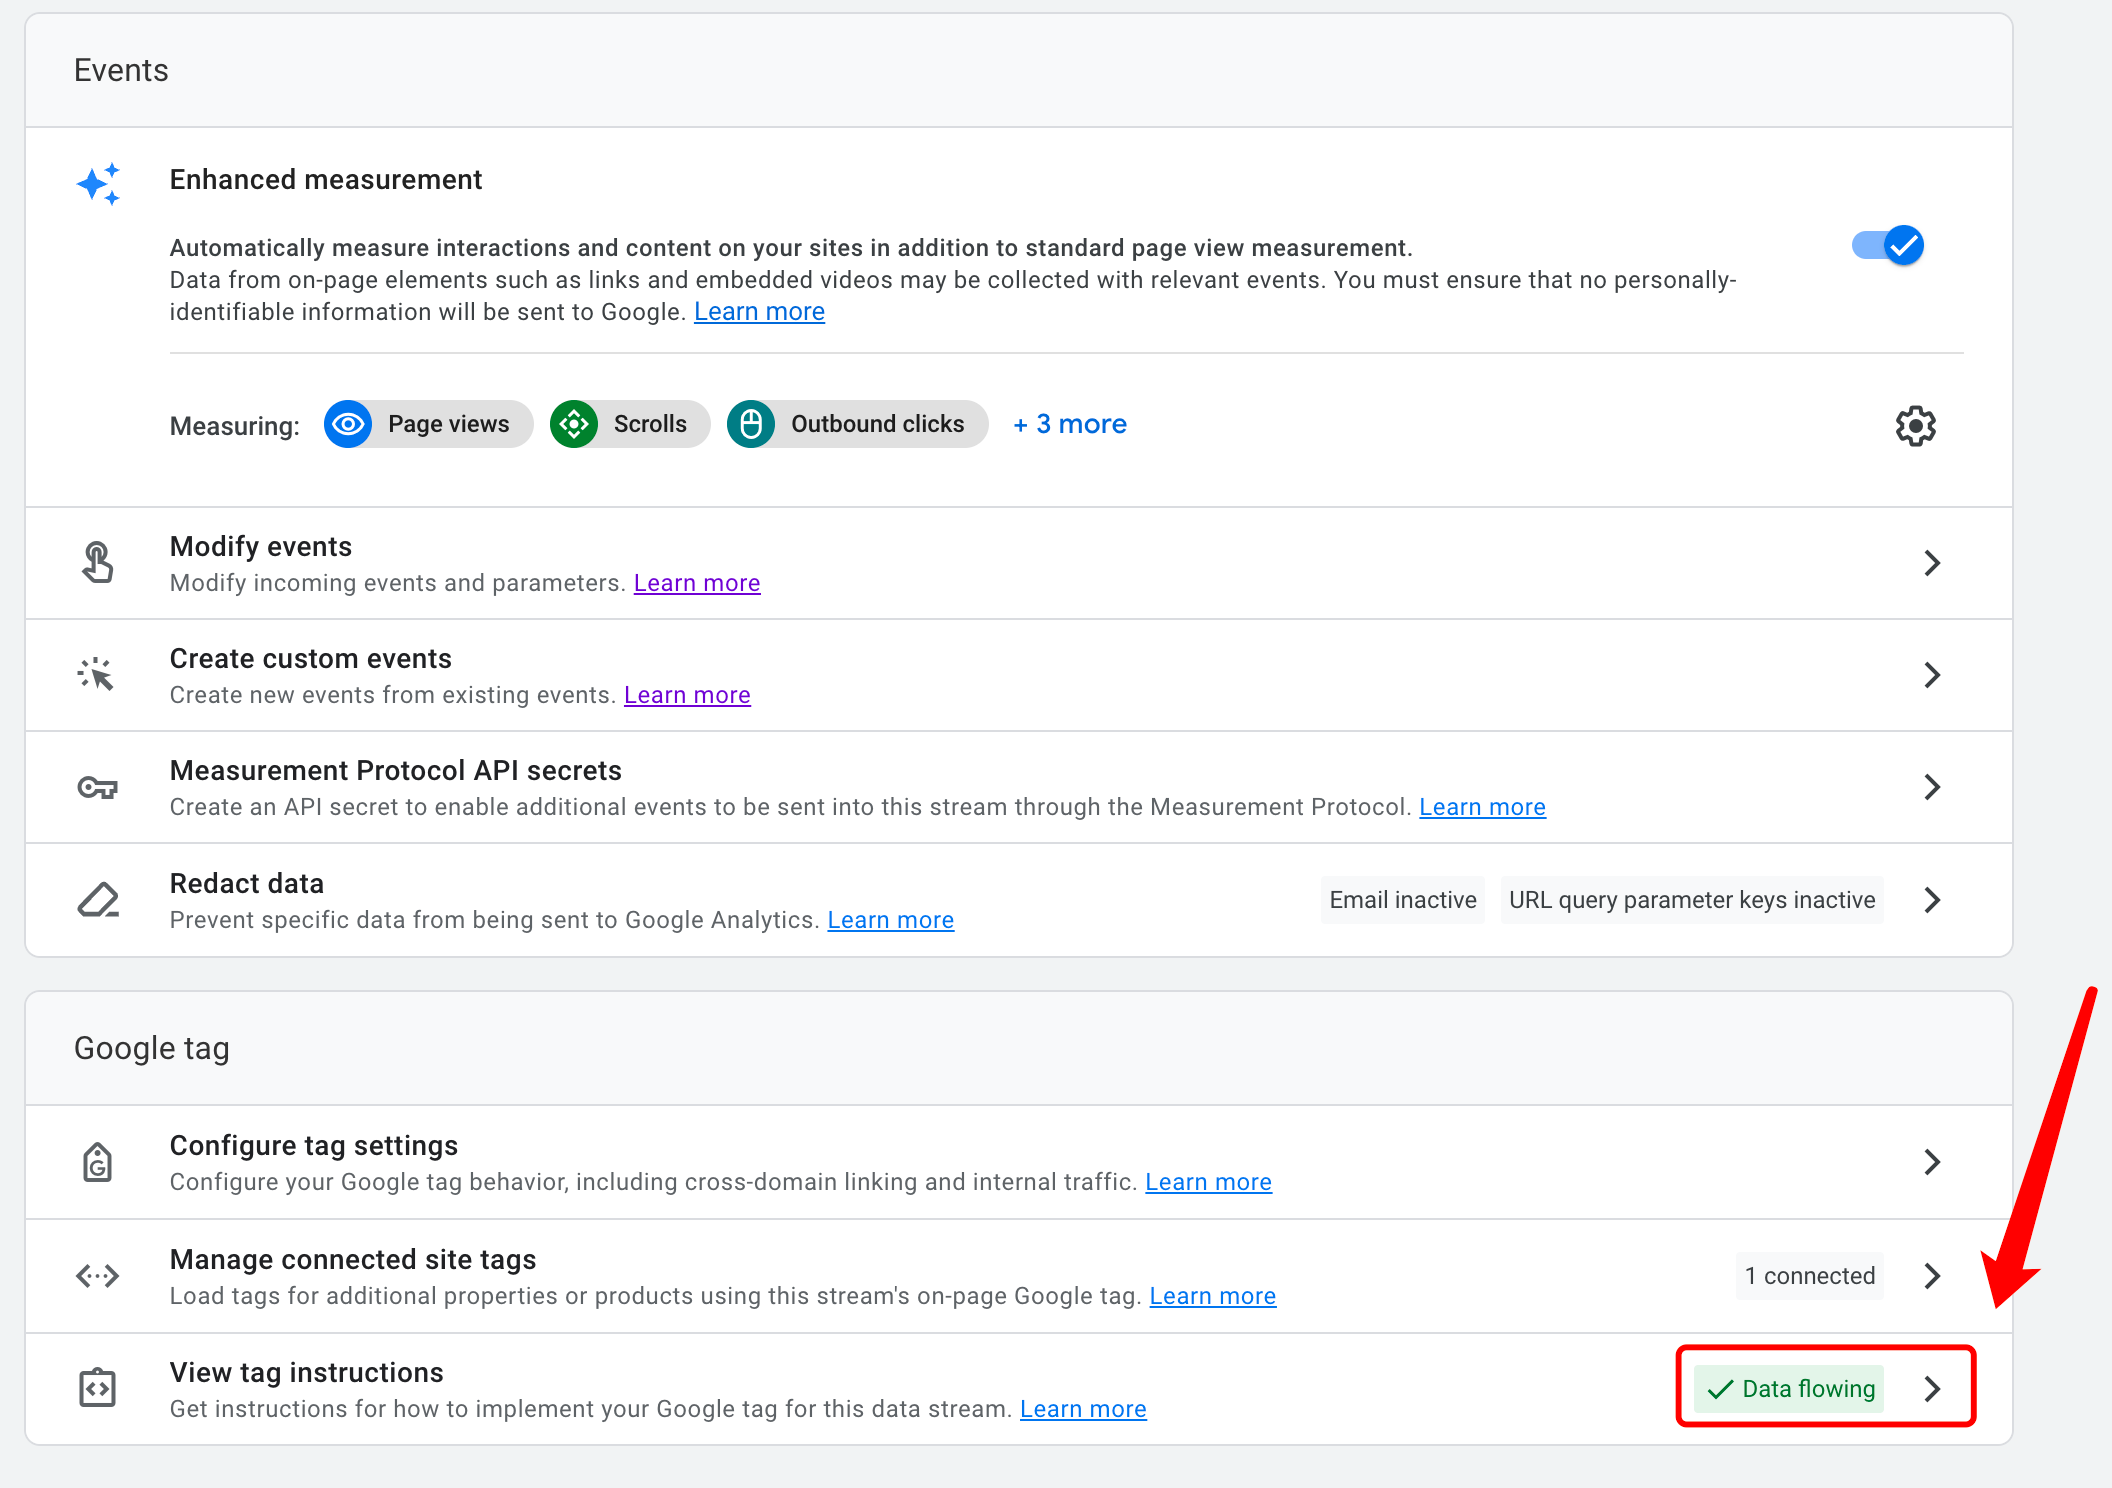This screenshot has width=2112, height=1488.
Task: Expand Modify events chevron
Action: click(1932, 563)
